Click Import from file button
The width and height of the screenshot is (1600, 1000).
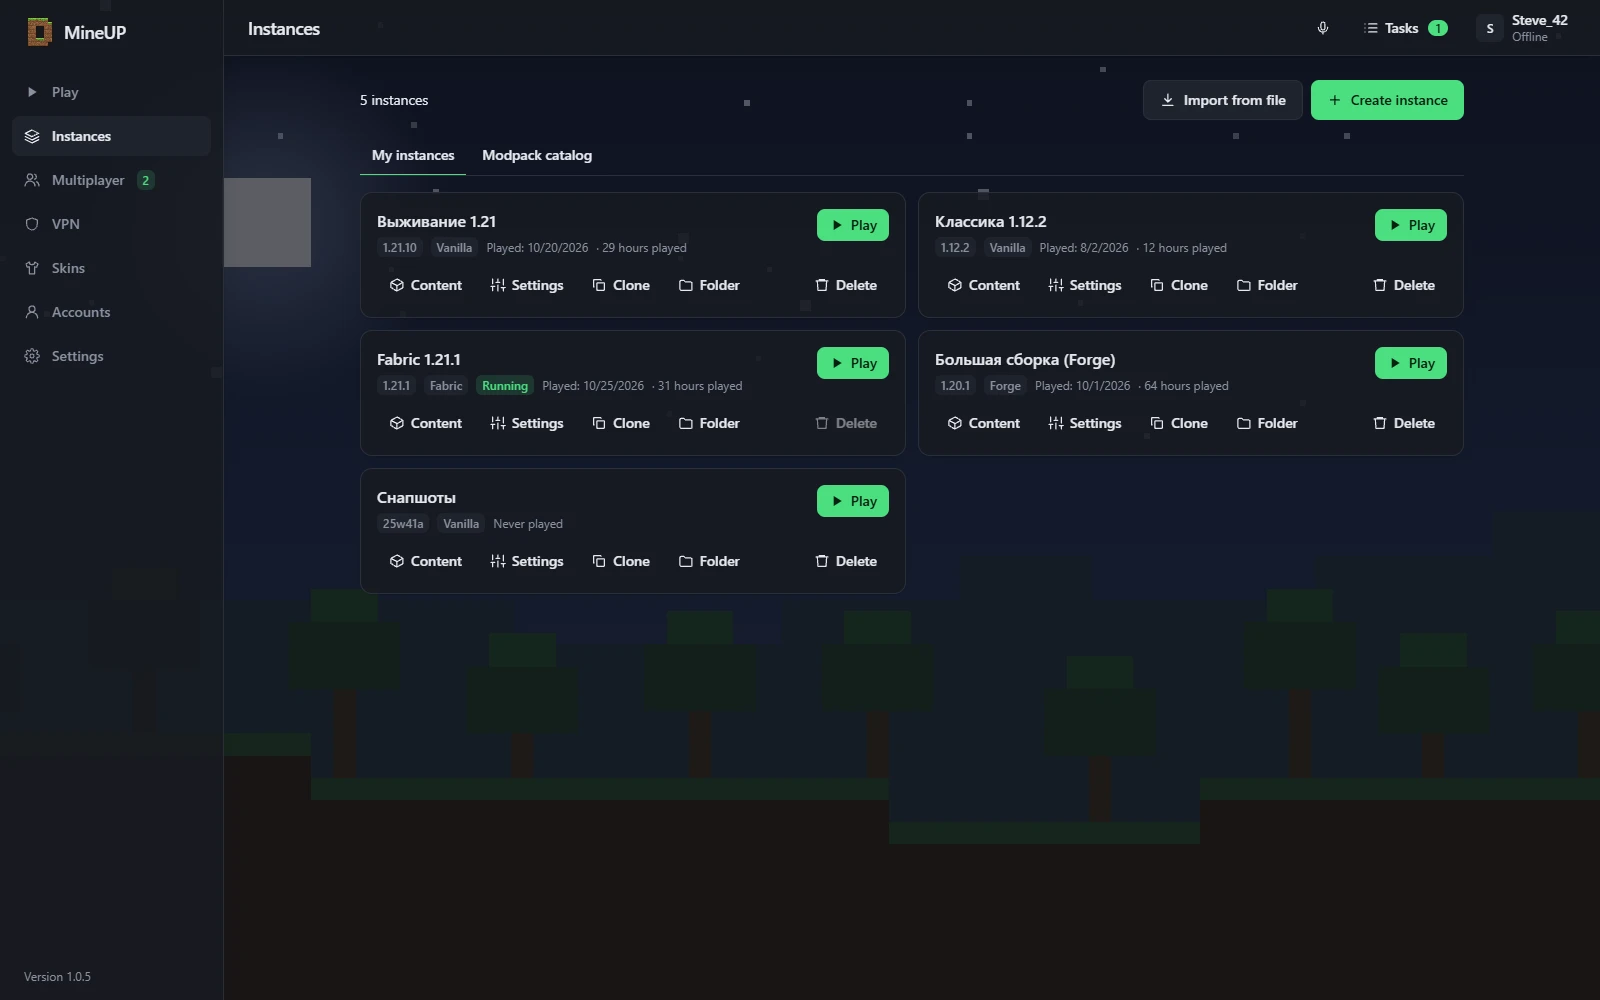tap(1223, 100)
